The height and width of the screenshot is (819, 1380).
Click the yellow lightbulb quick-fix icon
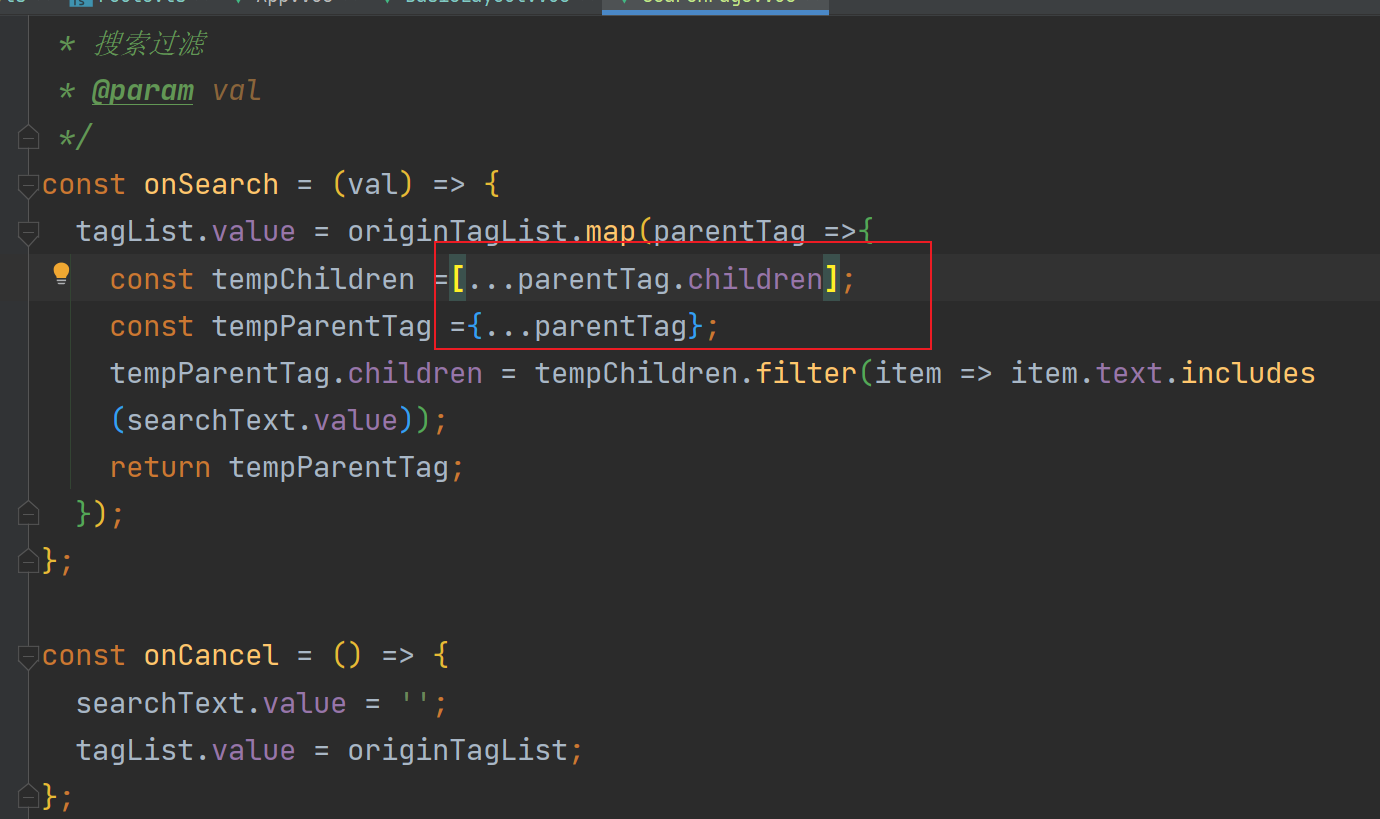[x=61, y=273]
